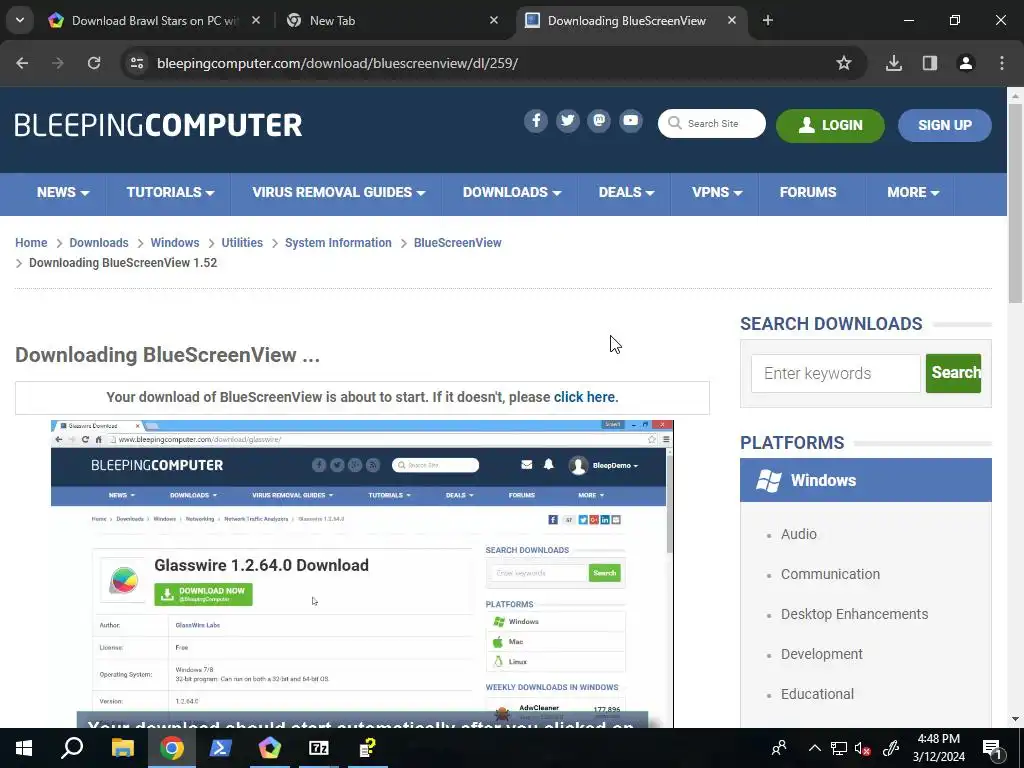
Task: Expand the DEALS menu
Action: click(x=626, y=193)
